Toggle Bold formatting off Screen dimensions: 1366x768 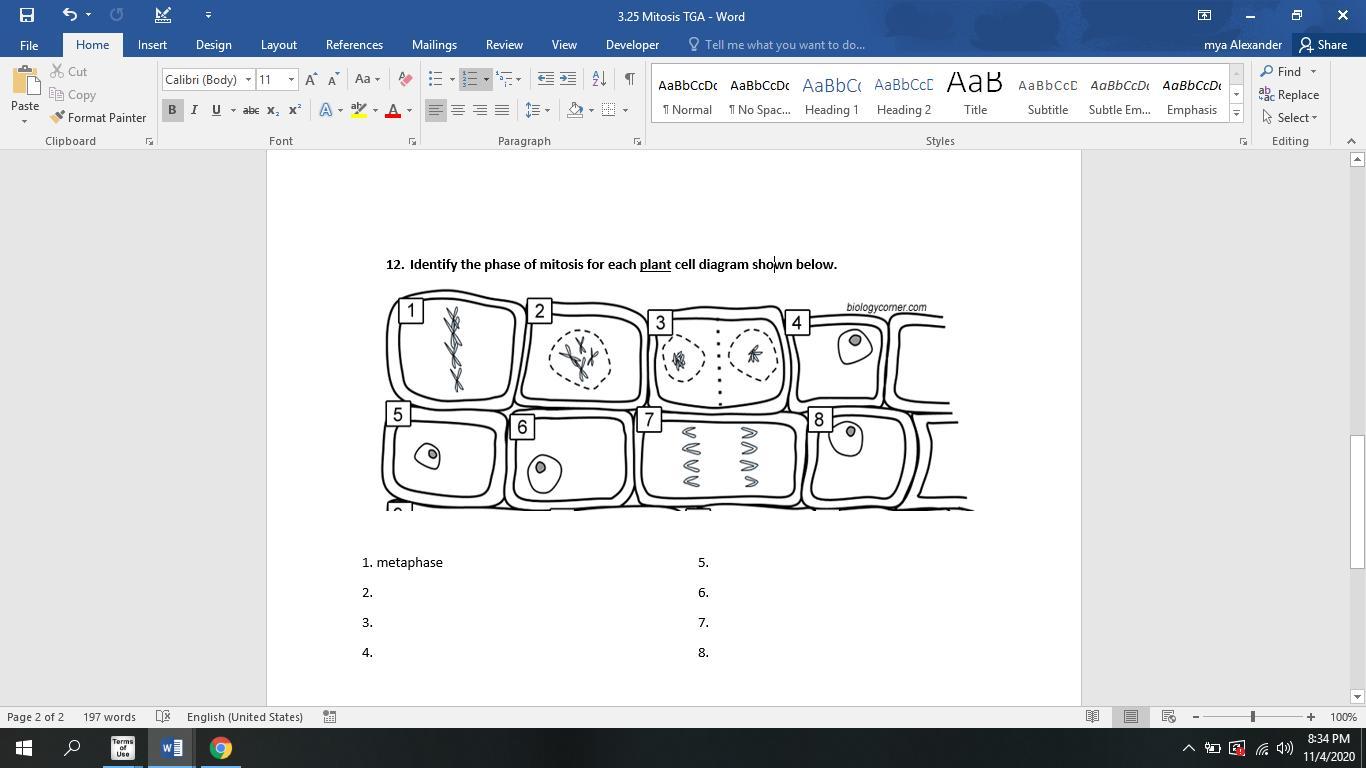(x=172, y=110)
